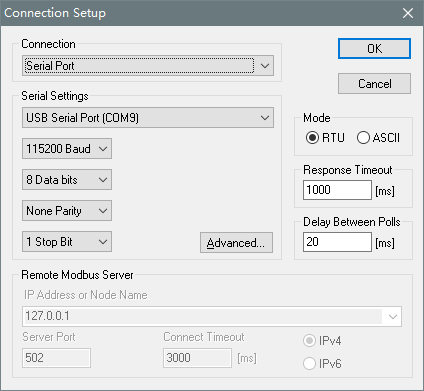This screenshot has height=391, width=424.
Task: Click the Connect Timeout 3000 field
Action: [x=197, y=358]
